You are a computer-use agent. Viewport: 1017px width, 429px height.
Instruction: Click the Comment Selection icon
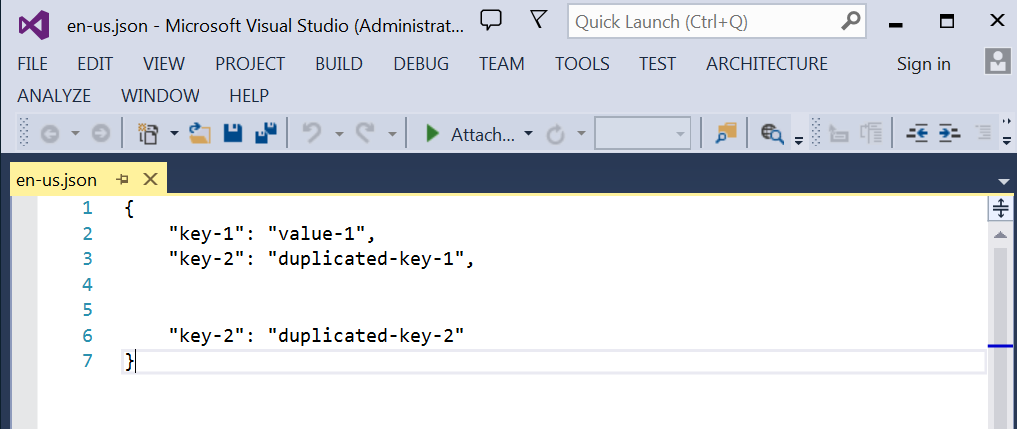pos(983,134)
